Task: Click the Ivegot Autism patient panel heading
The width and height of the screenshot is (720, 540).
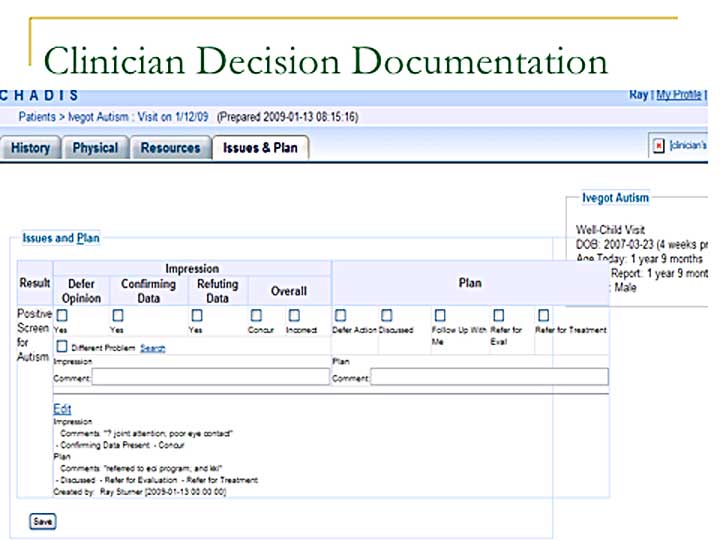Action: click(615, 198)
